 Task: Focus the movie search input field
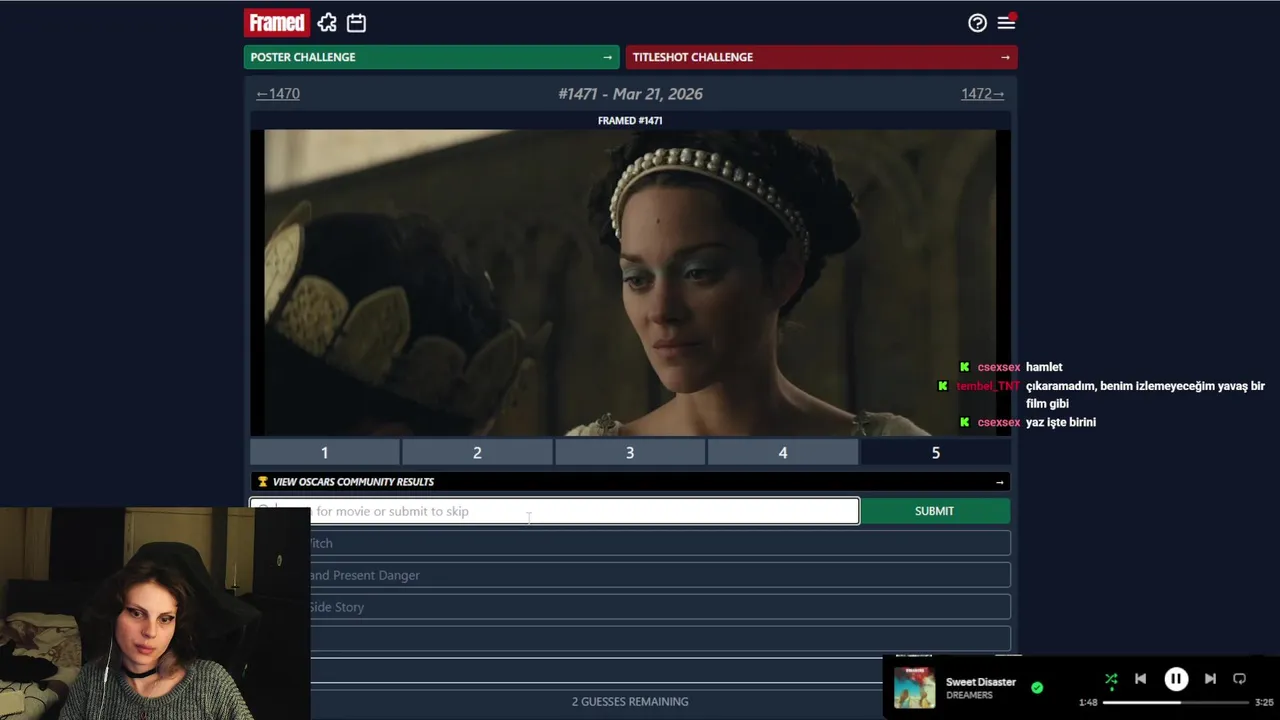(x=554, y=511)
